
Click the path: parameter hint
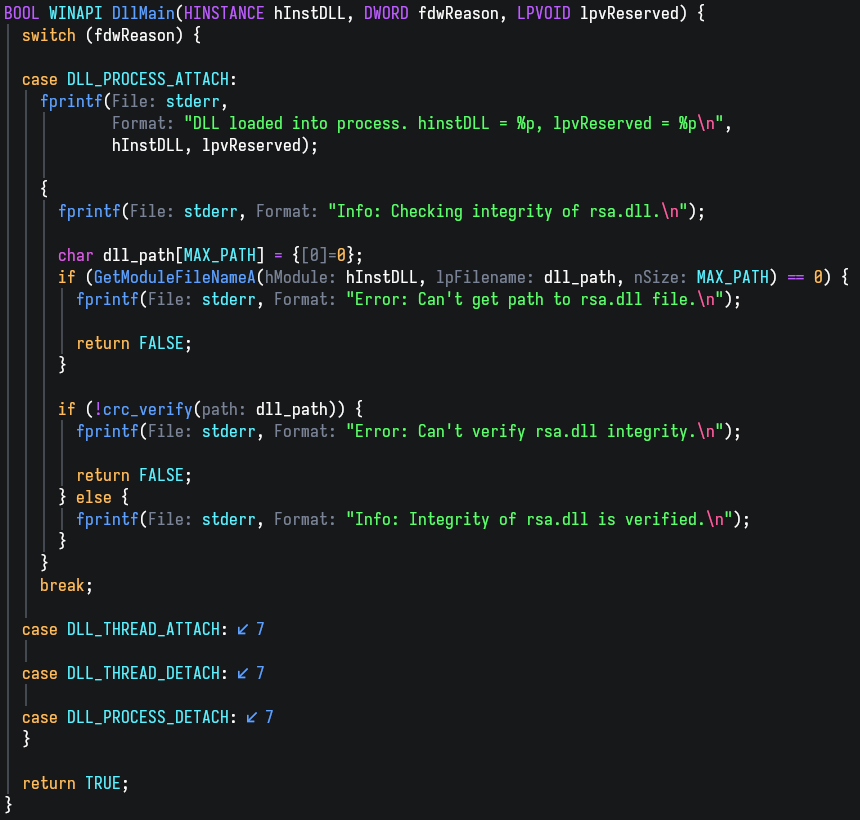click(x=224, y=409)
